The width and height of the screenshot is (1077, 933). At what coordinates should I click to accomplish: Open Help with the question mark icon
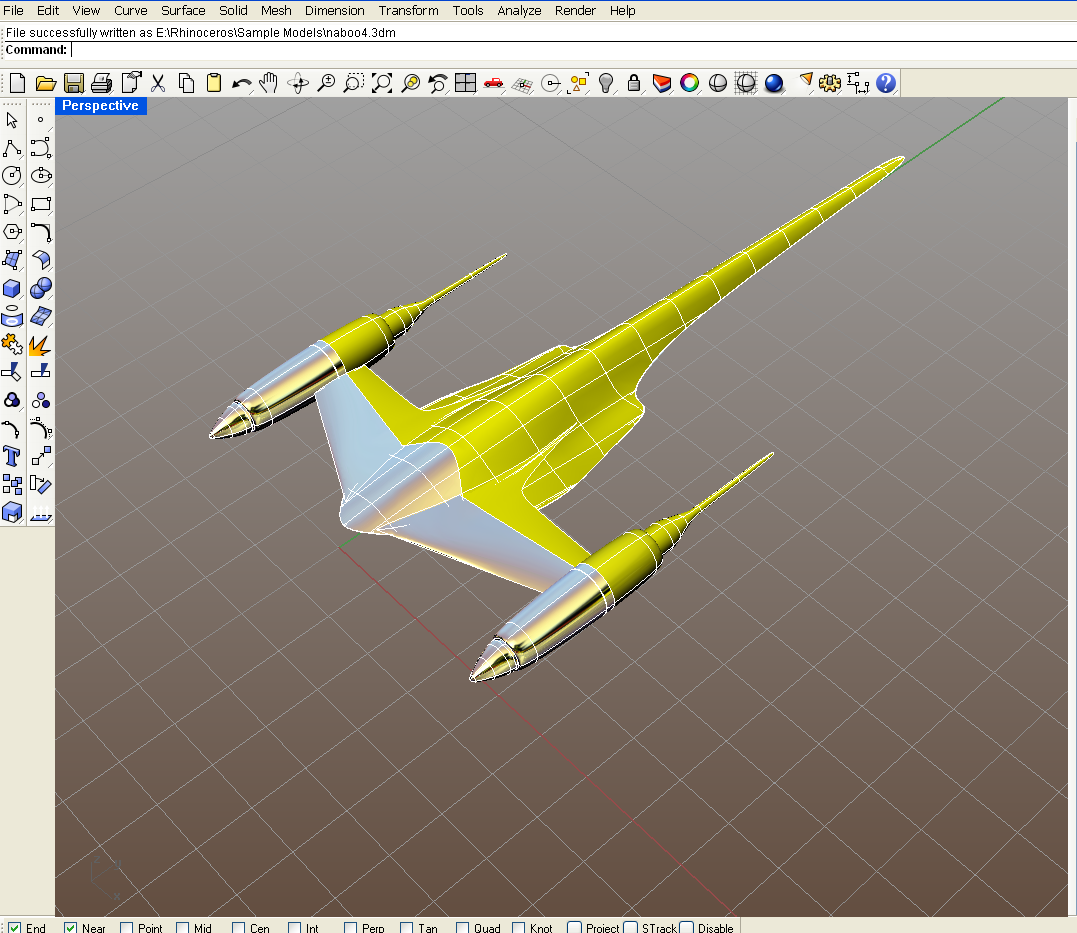886,83
